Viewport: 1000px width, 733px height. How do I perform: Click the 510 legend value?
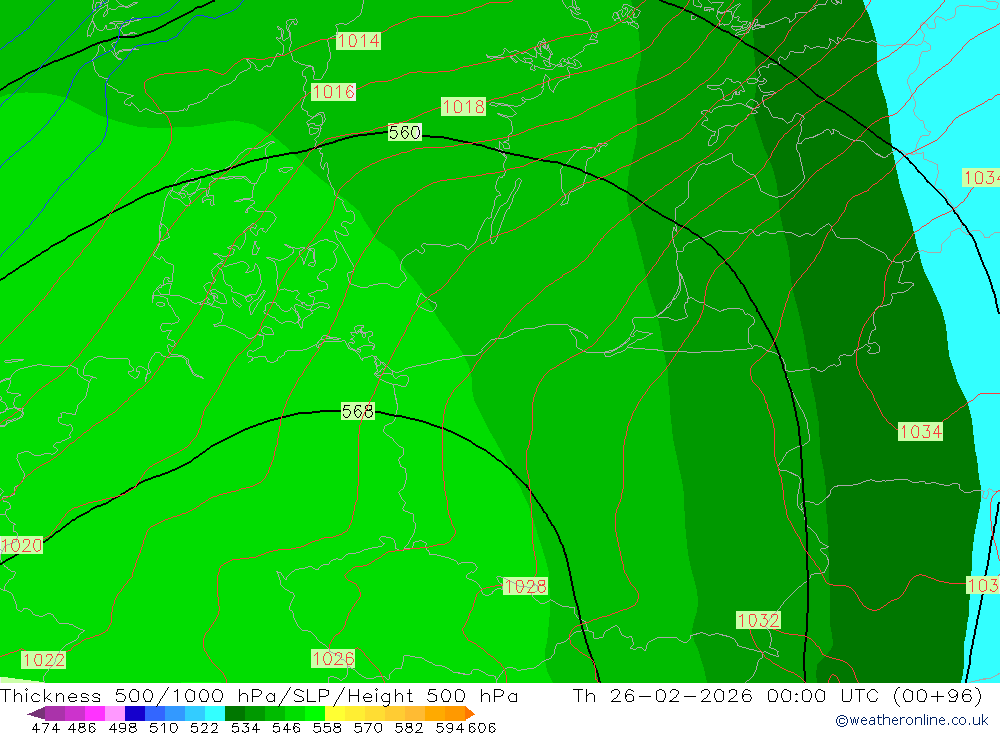[x=163, y=728]
